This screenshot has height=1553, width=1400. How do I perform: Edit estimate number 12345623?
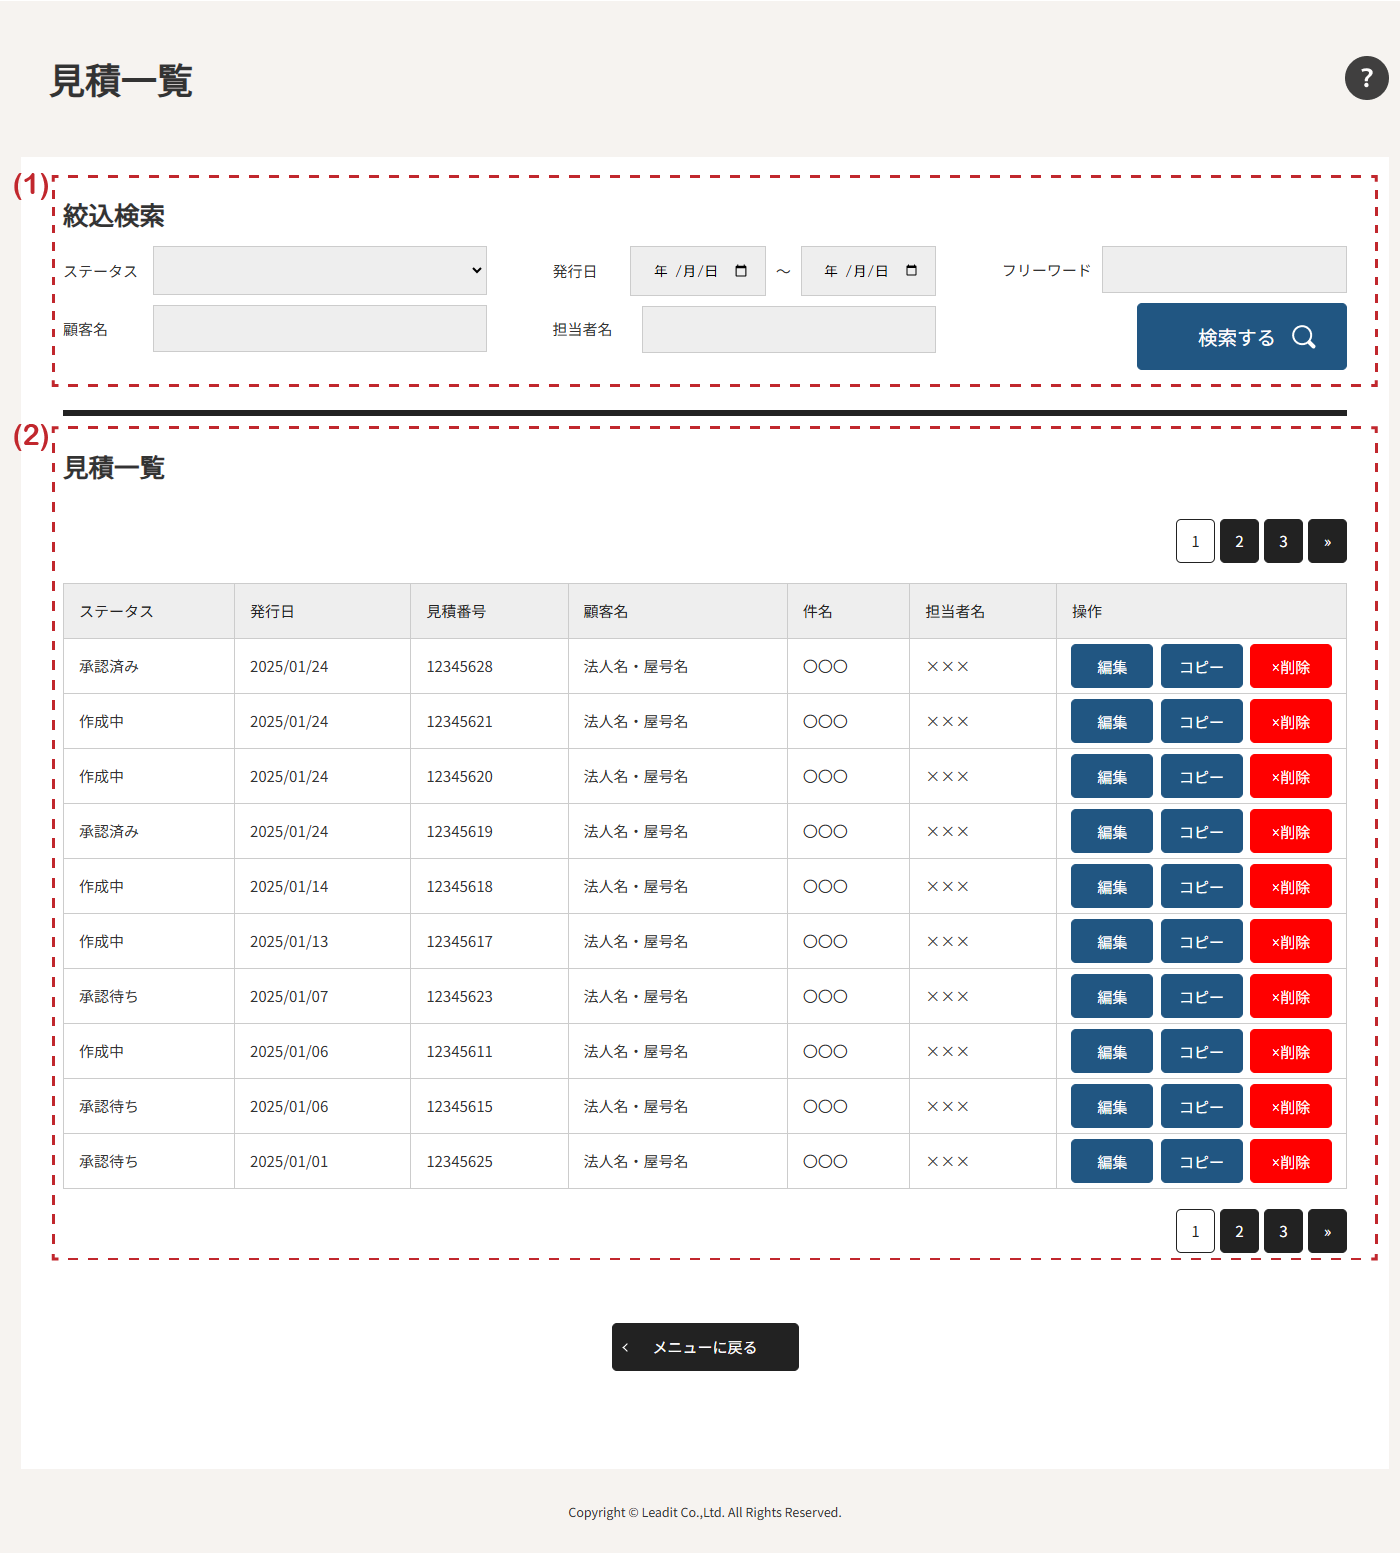click(x=1111, y=997)
